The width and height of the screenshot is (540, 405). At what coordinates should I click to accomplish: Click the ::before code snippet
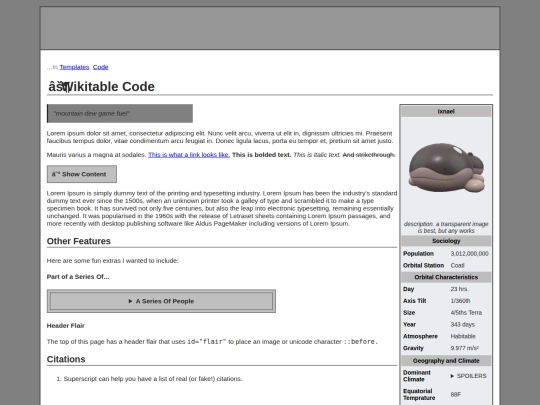(361, 342)
